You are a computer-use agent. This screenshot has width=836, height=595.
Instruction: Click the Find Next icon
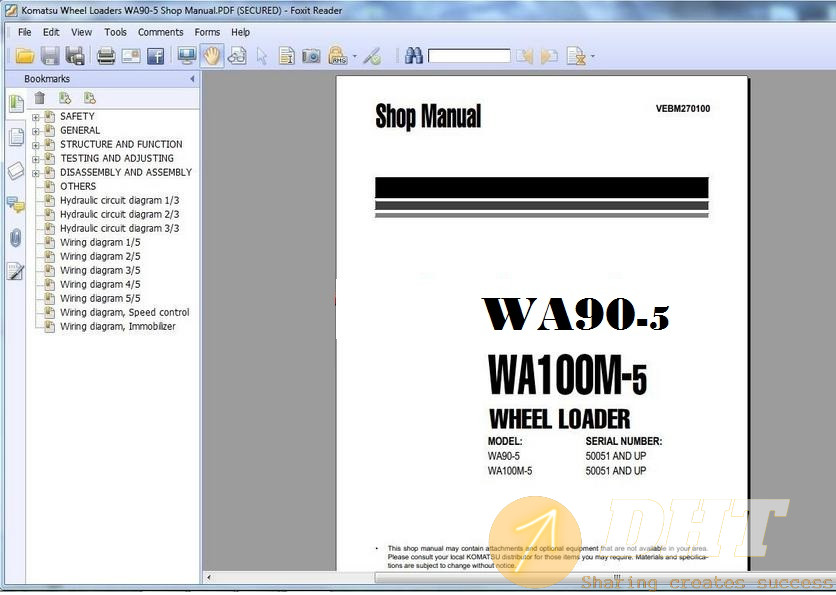549,55
